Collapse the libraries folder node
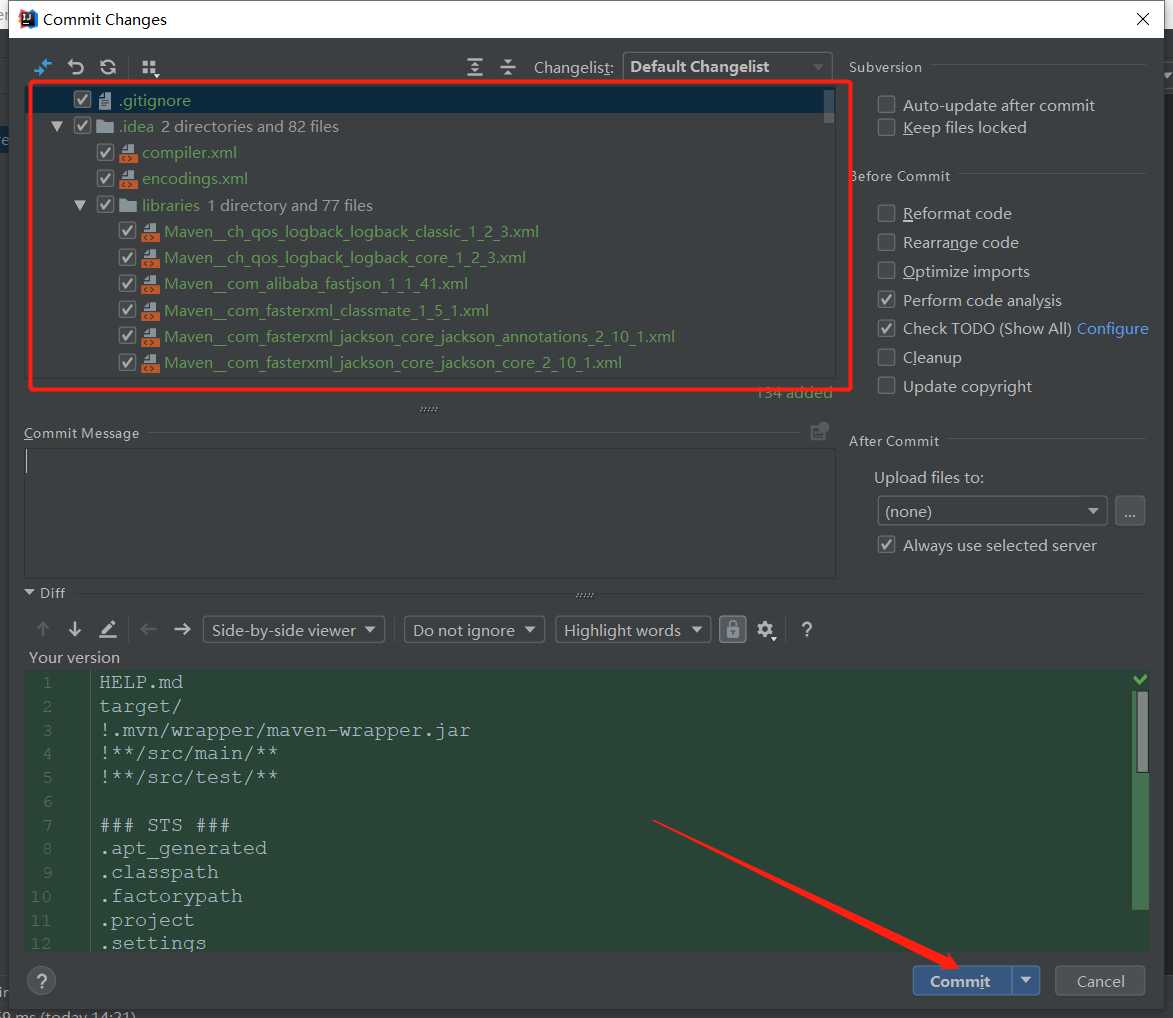This screenshot has width=1173, height=1018. (x=80, y=205)
